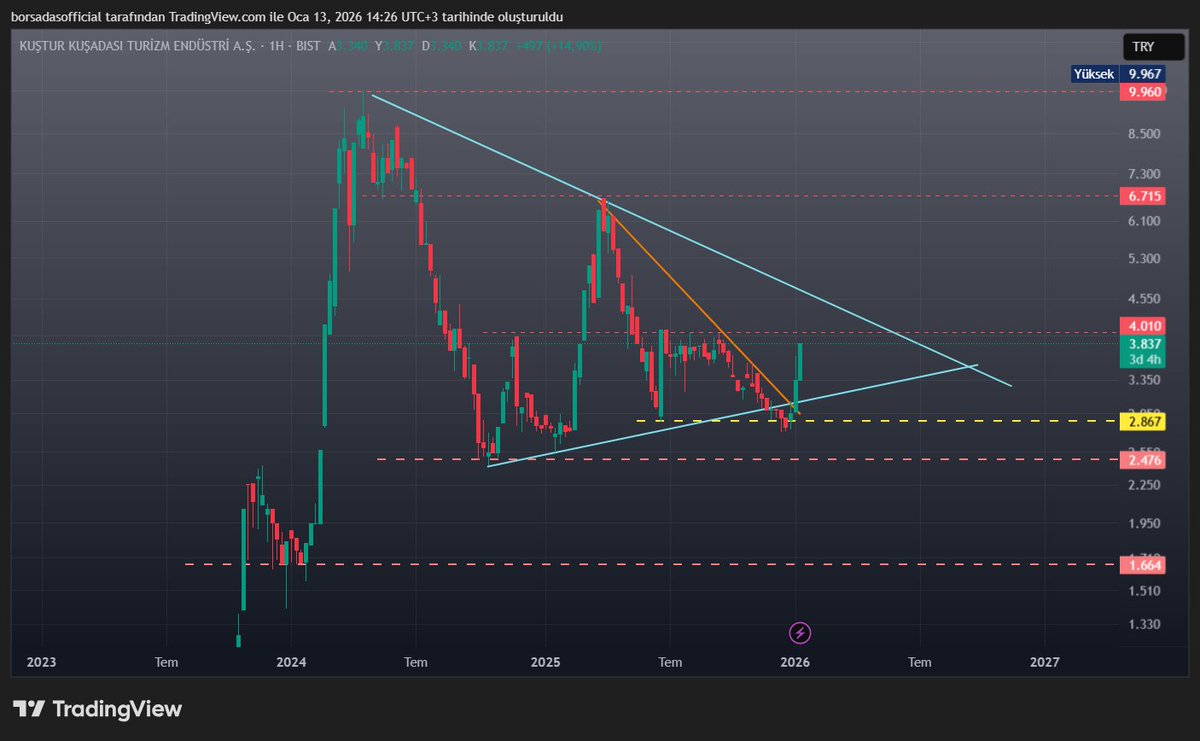Click the 5.300 price axis value

(x=1144, y=259)
